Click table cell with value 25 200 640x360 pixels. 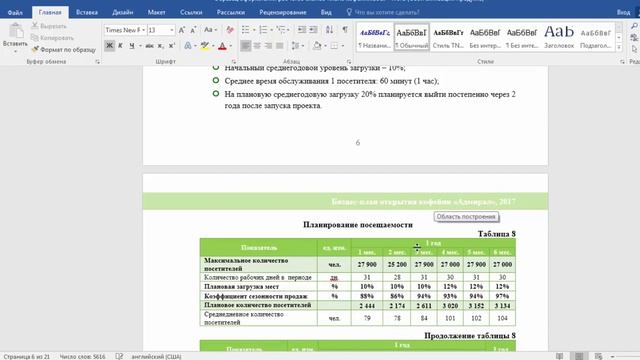(397, 264)
